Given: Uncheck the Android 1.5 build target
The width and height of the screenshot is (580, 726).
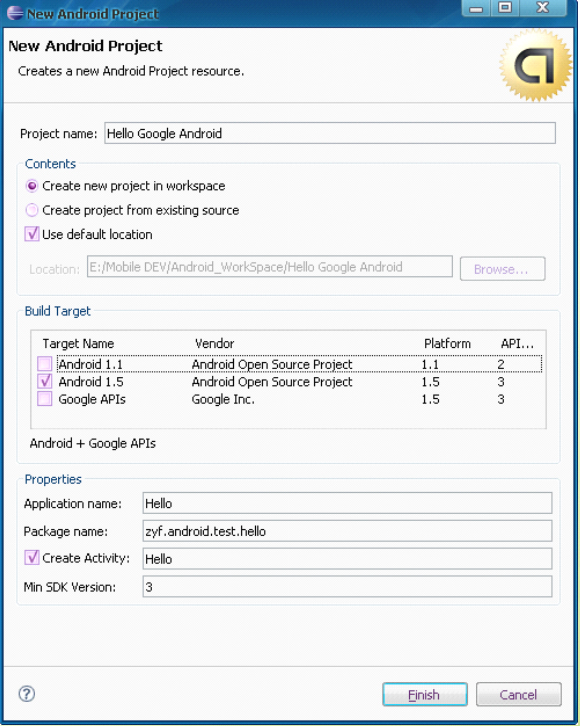Looking at the screenshot, I should point(44,382).
